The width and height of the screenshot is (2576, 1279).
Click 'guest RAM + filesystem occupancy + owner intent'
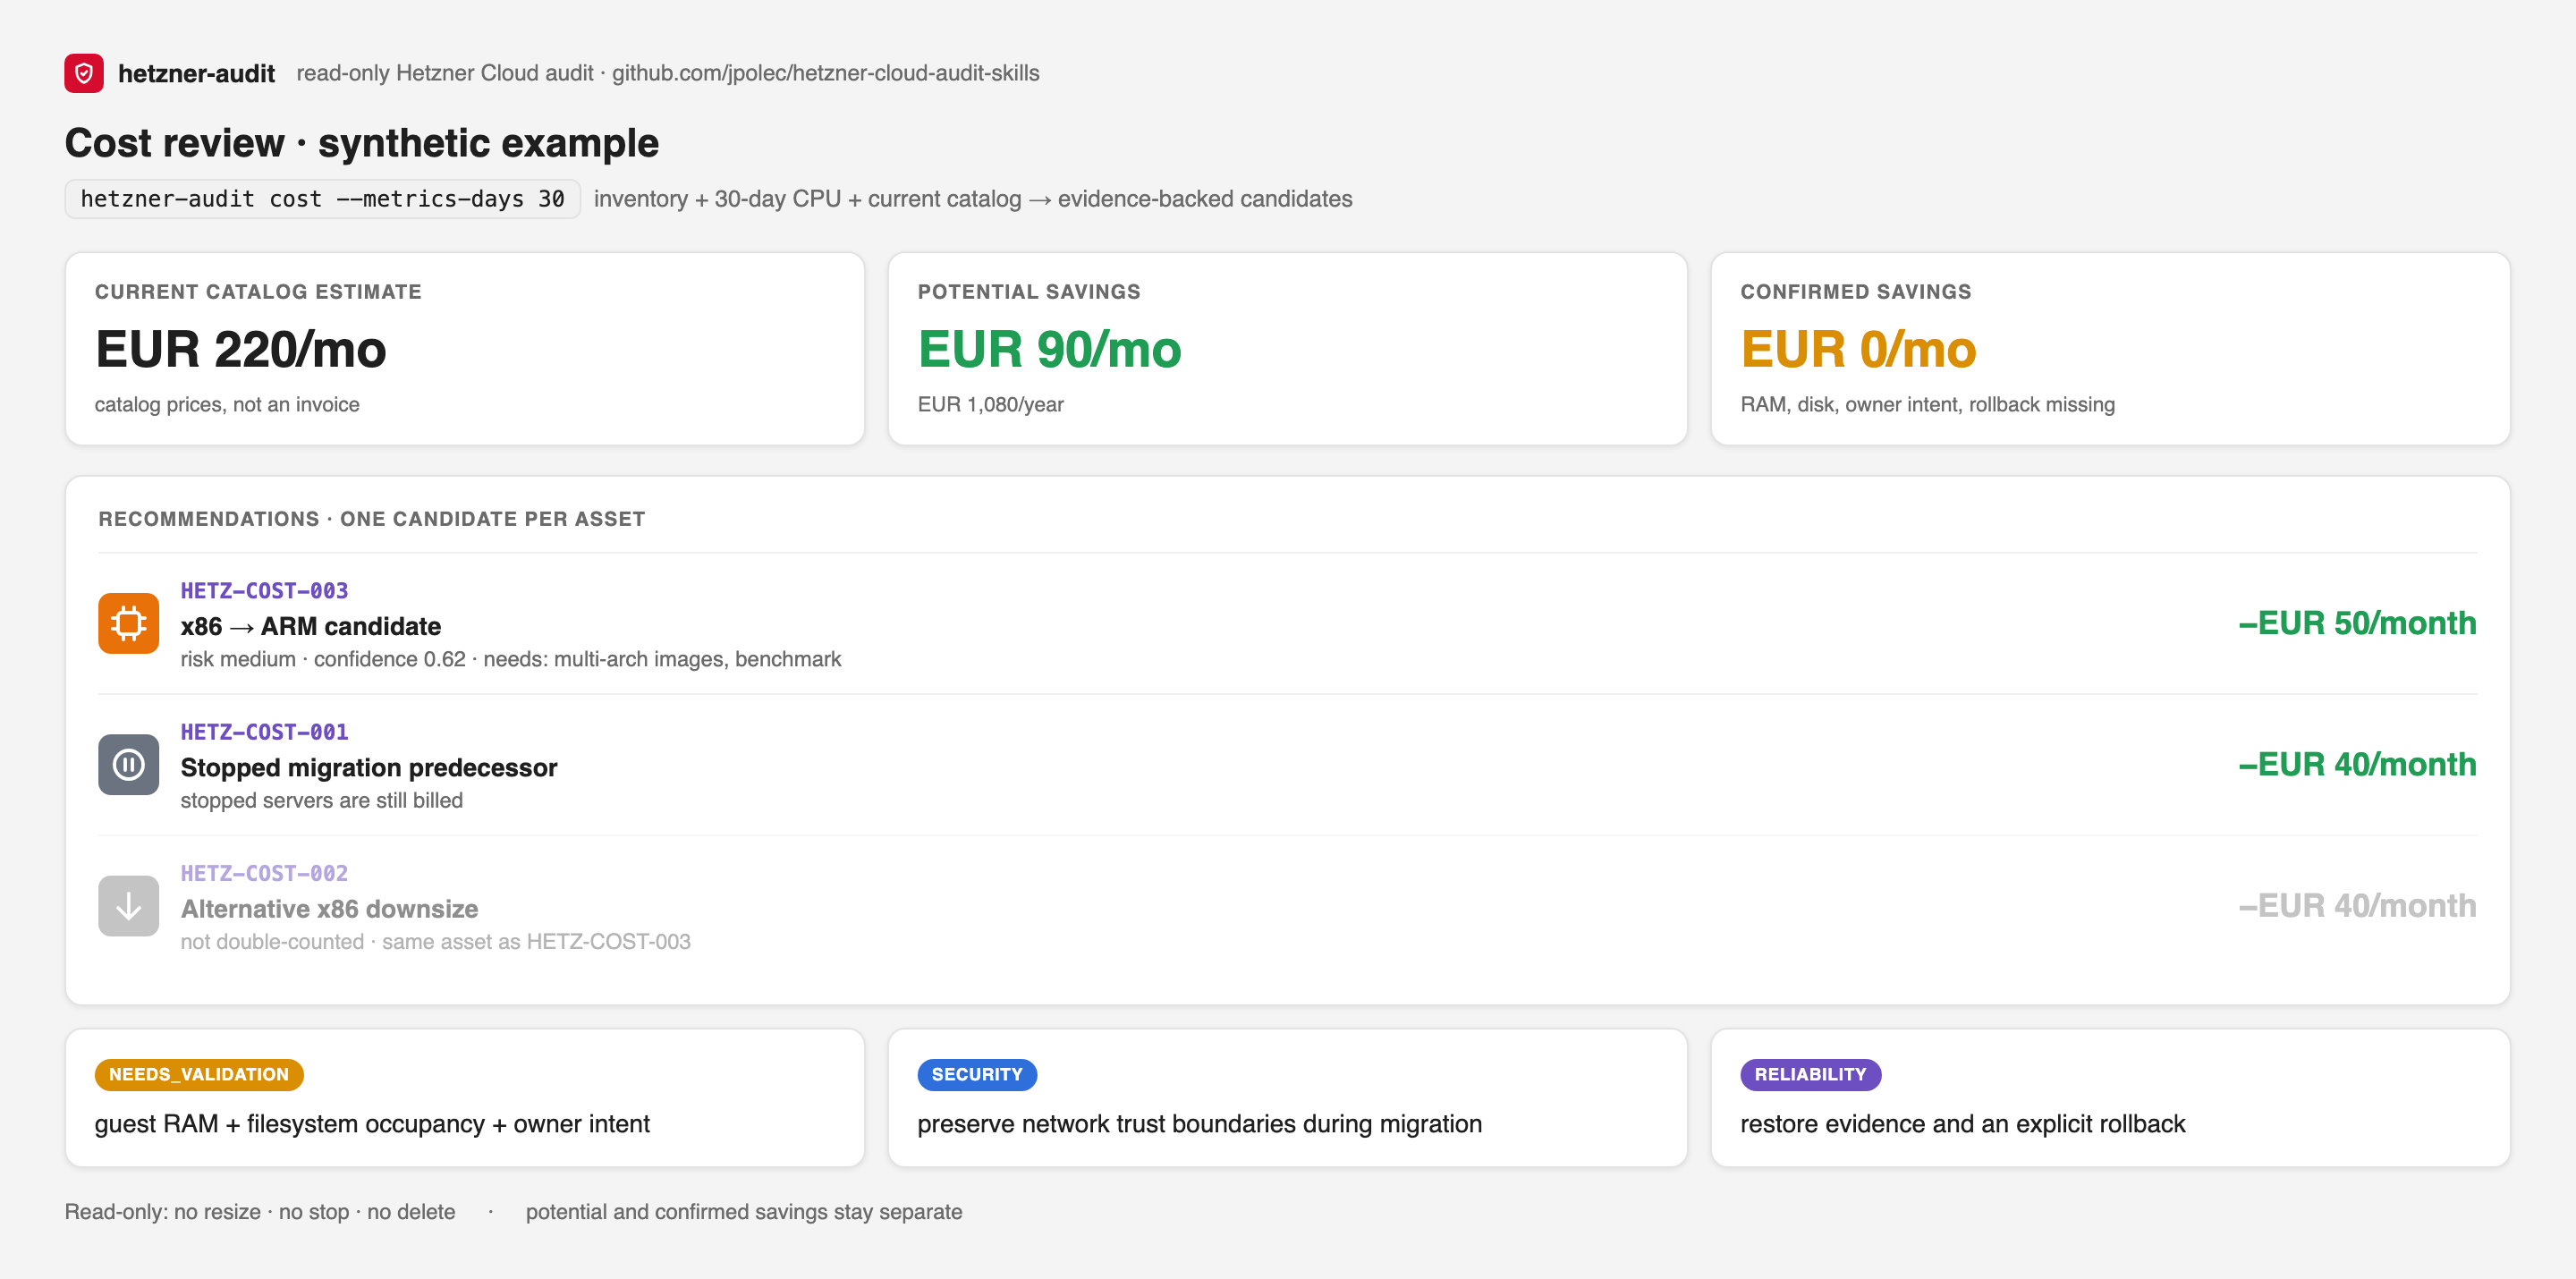click(372, 1124)
